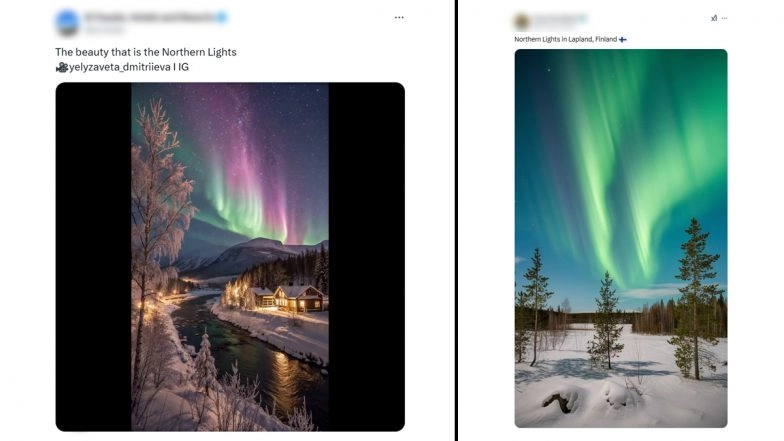Click the right post author's profile avatar
This screenshot has height=441, width=784.
[x=521, y=21]
